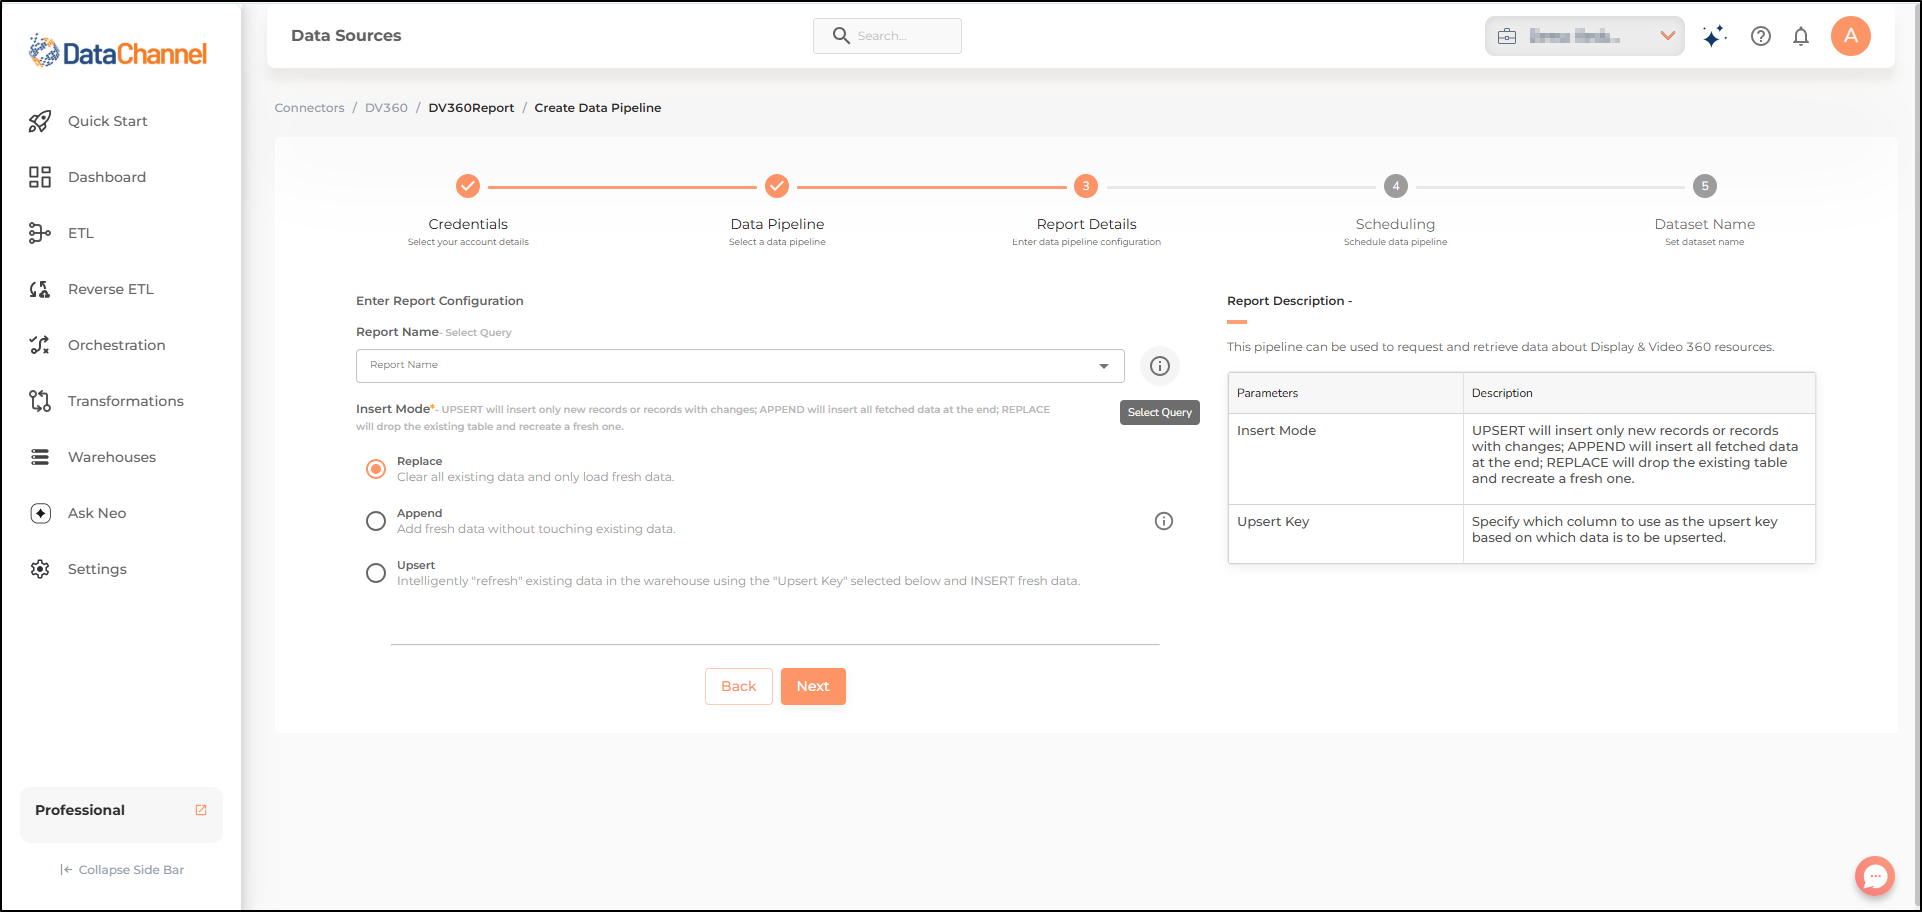Click the Credentials completed step checkmark
Viewport: 1922px width, 912px height.
point(468,186)
